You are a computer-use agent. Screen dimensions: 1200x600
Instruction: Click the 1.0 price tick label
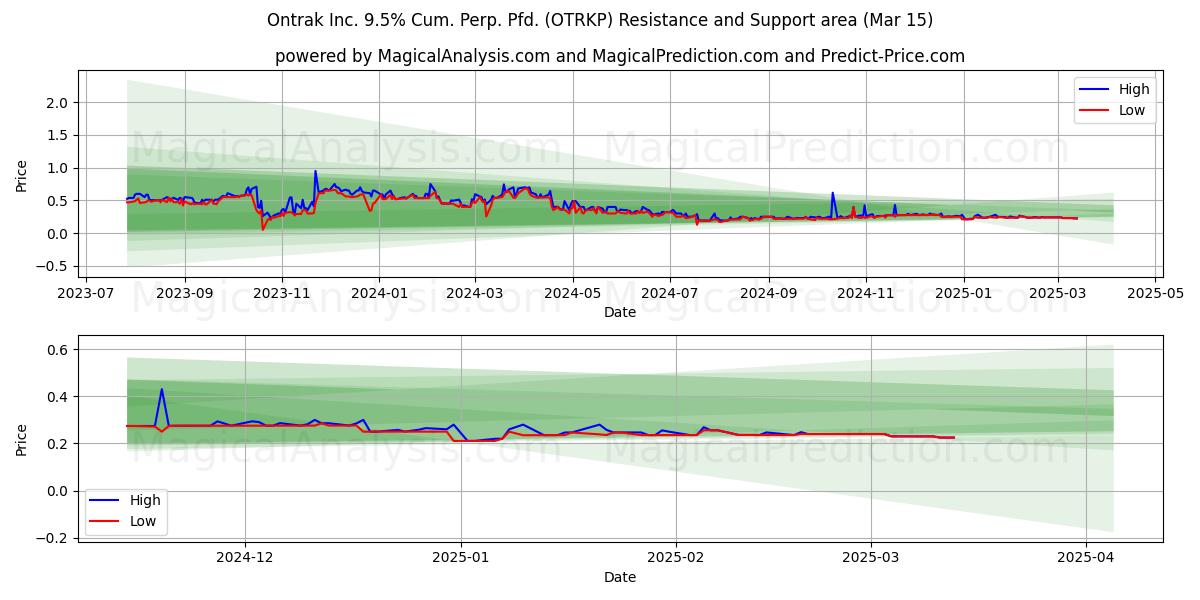(x=57, y=169)
